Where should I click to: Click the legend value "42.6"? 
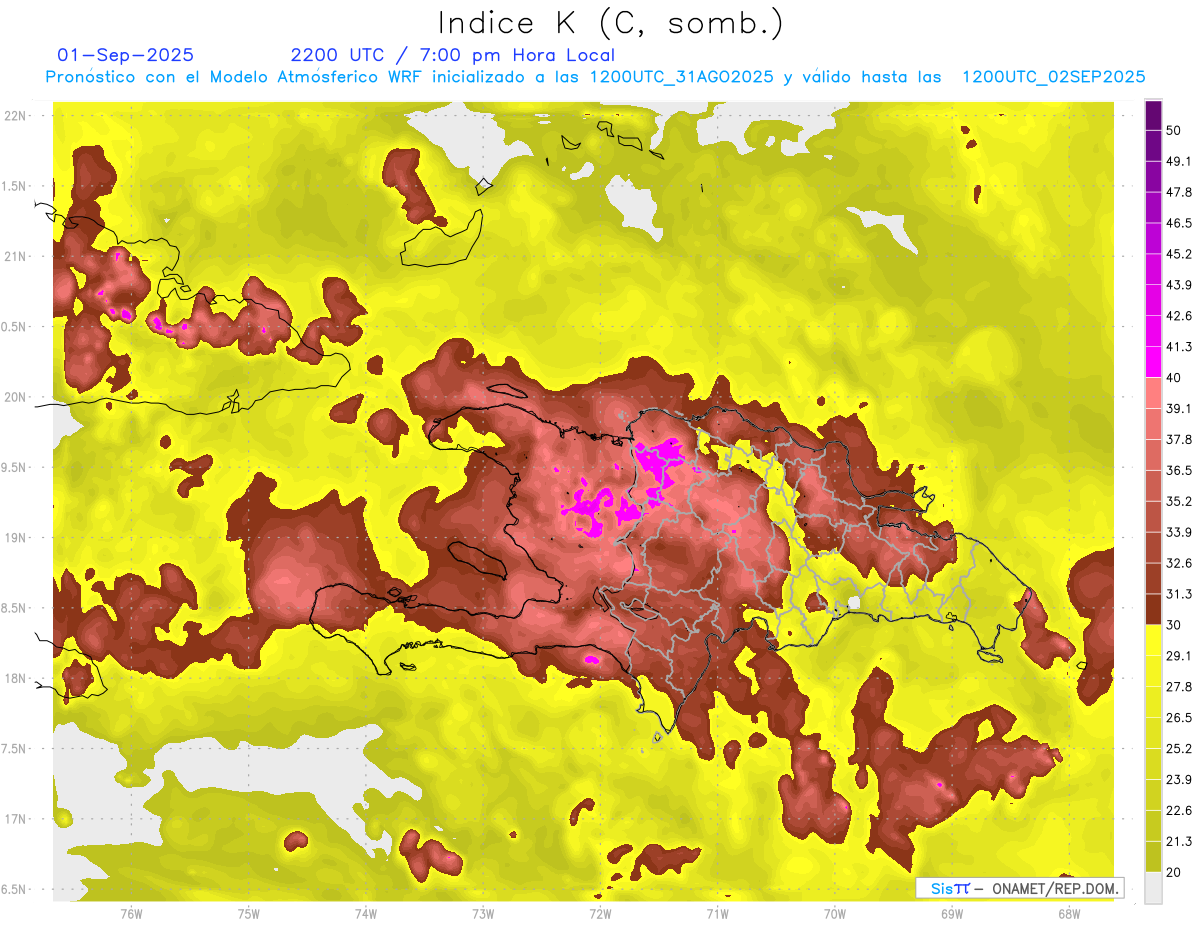pyautogui.click(x=1178, y=316)
